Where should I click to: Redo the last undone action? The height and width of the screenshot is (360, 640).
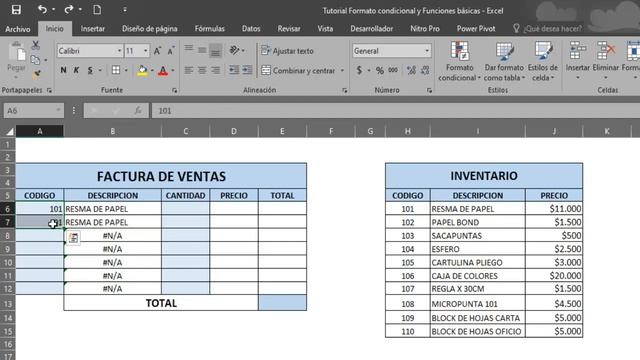pyautogui.click(x=69, y=9)
